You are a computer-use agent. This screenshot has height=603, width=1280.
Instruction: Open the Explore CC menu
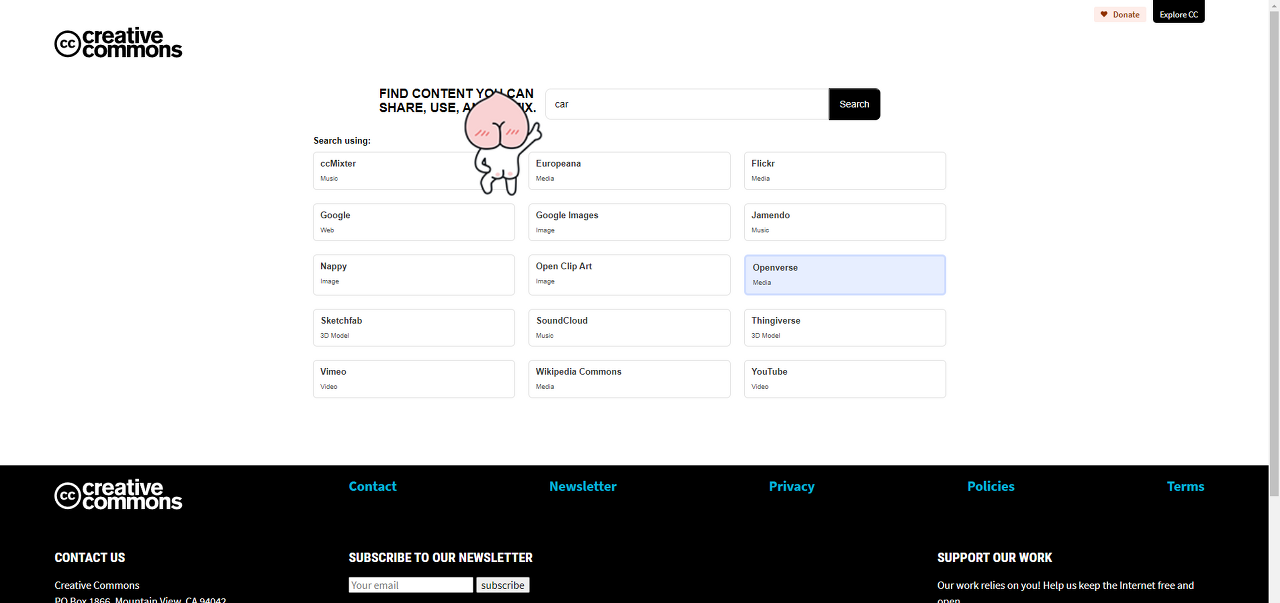[x=1179, y=13]
